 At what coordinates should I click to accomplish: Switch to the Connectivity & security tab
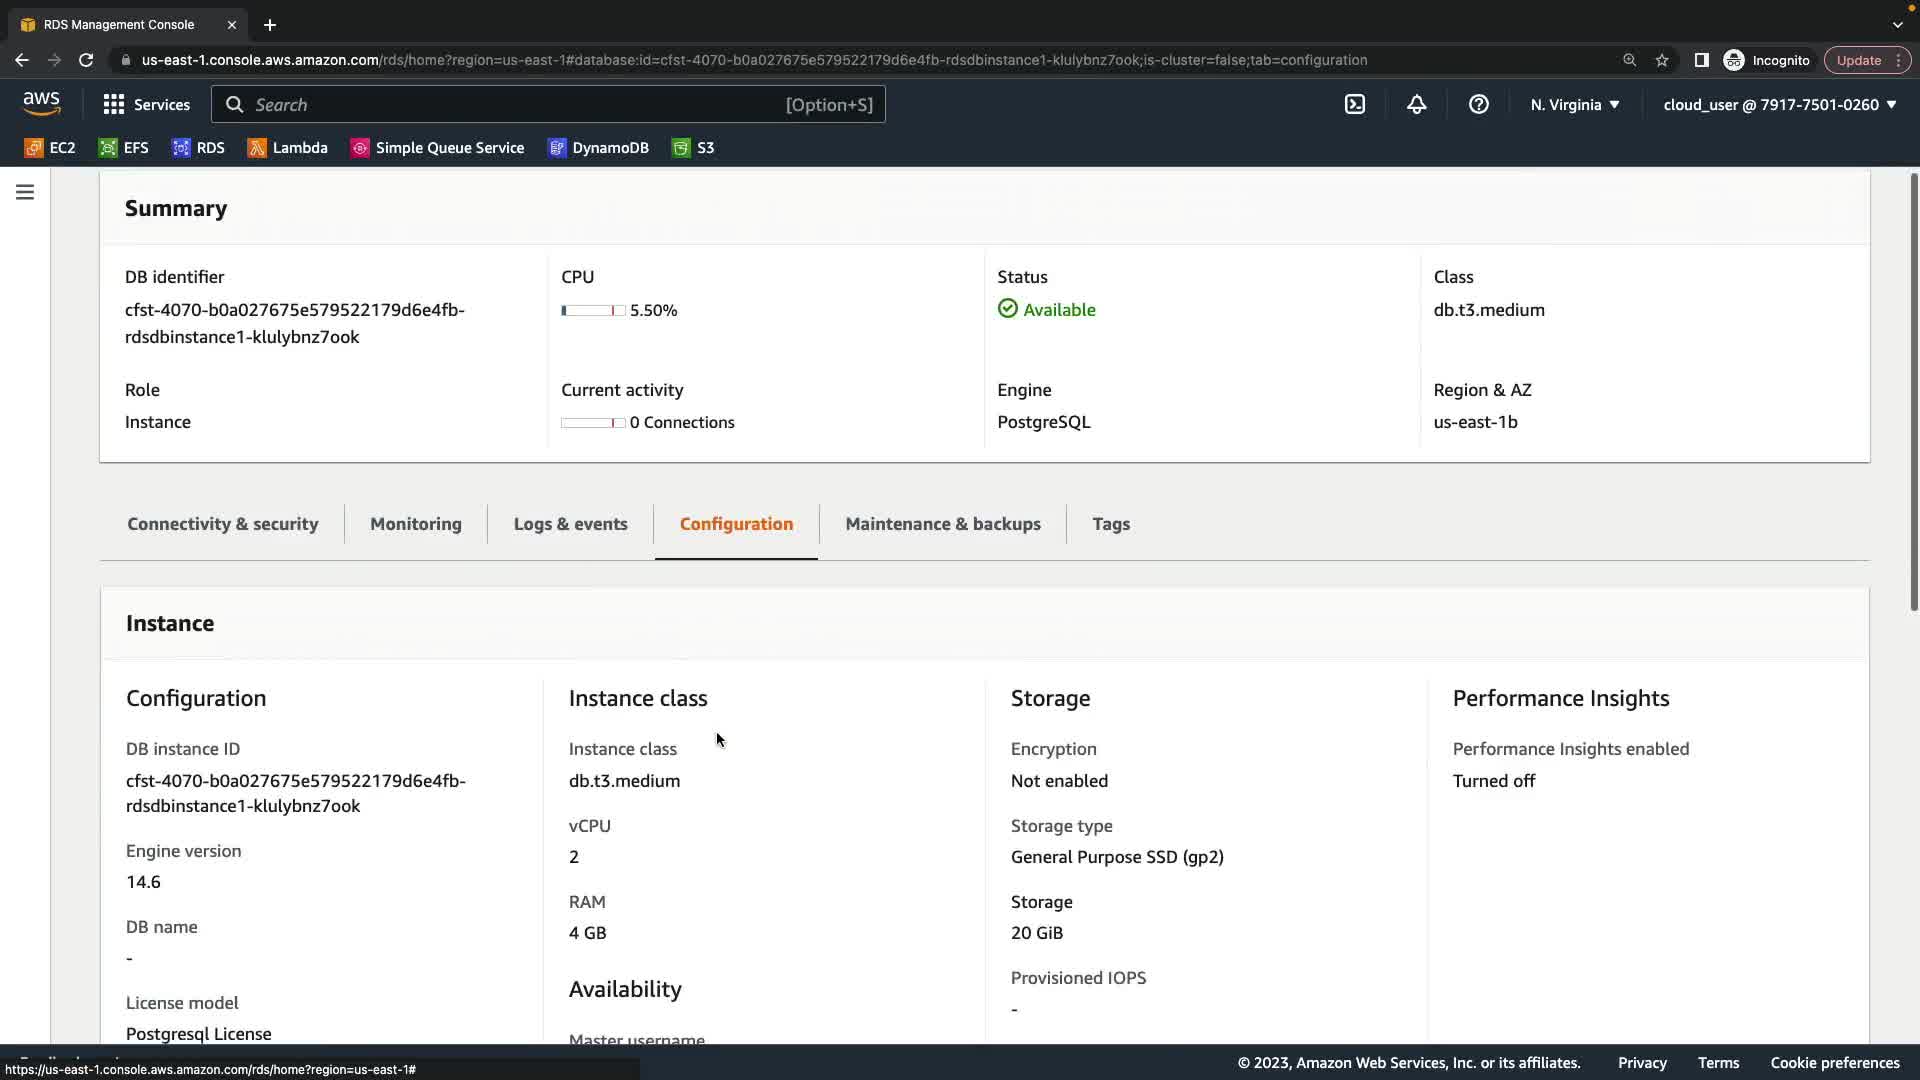tap(222, 524)
